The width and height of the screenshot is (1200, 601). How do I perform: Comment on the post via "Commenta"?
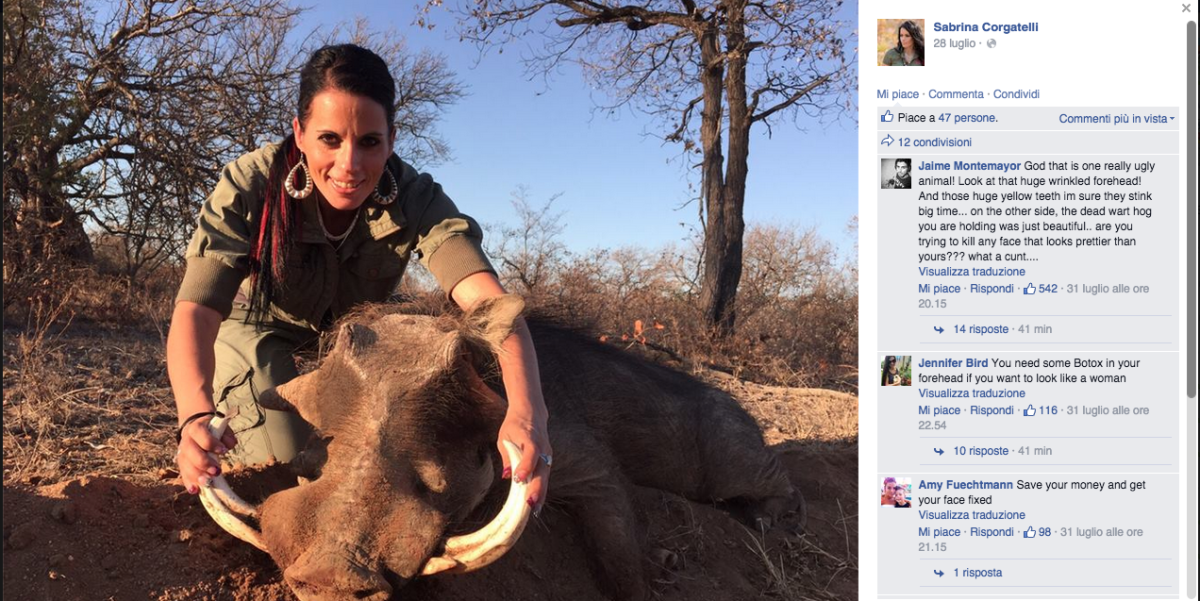pyautogui.click(x=957, y=93)
